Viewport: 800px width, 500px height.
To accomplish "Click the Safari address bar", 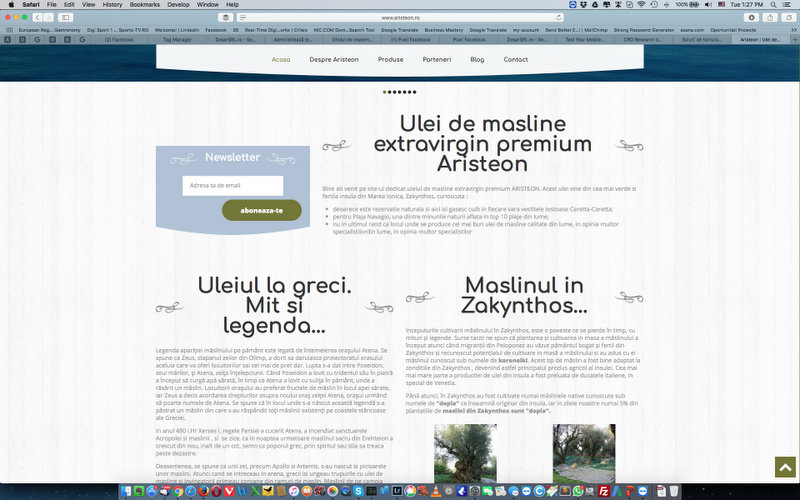I will [400, 17].
